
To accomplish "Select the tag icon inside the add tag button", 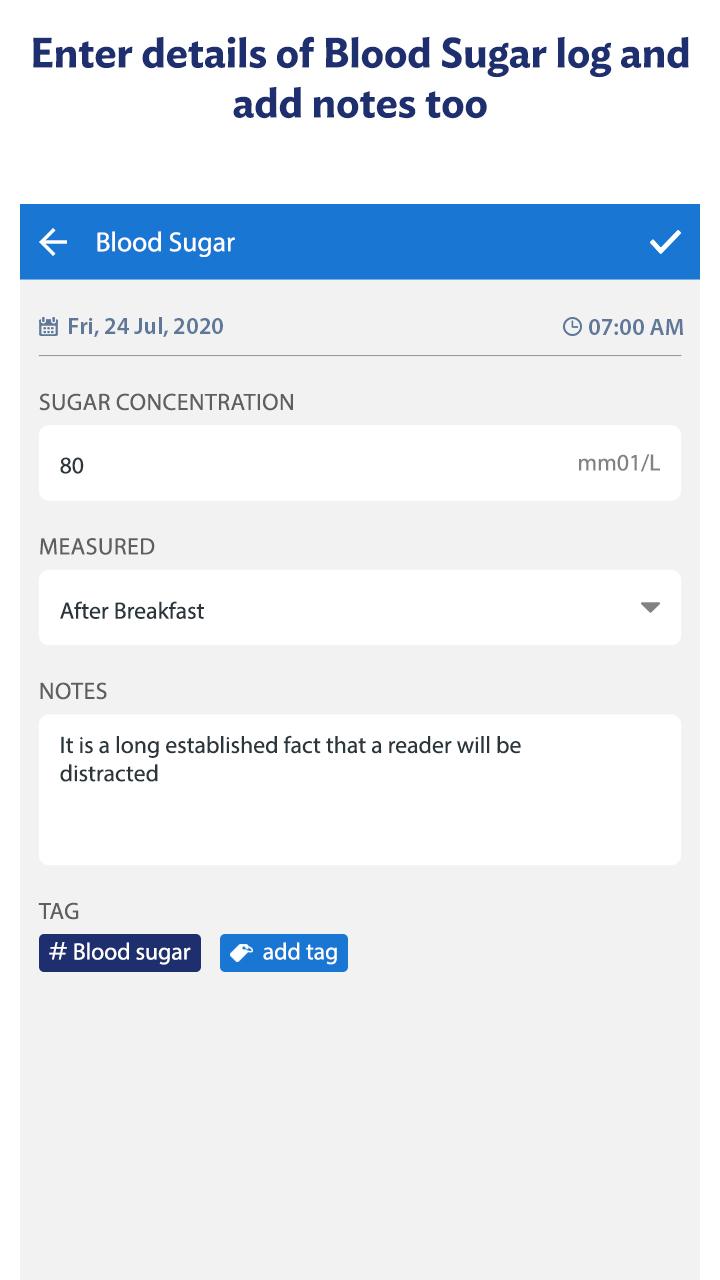I will (x=244, y=952).
